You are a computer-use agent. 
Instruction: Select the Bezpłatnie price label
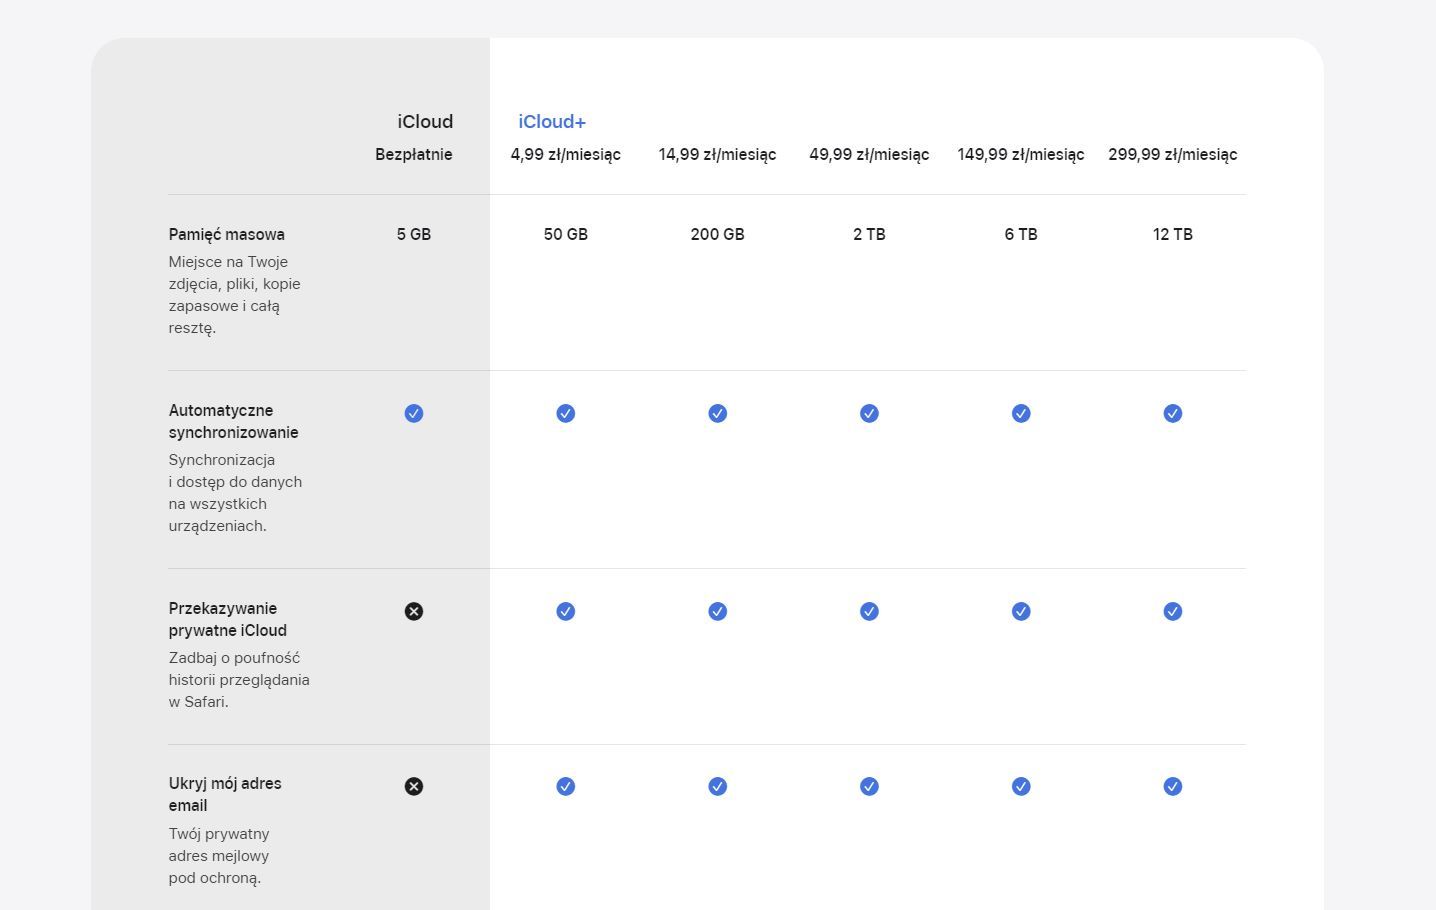pyautogui.click(x=414, y=154)
